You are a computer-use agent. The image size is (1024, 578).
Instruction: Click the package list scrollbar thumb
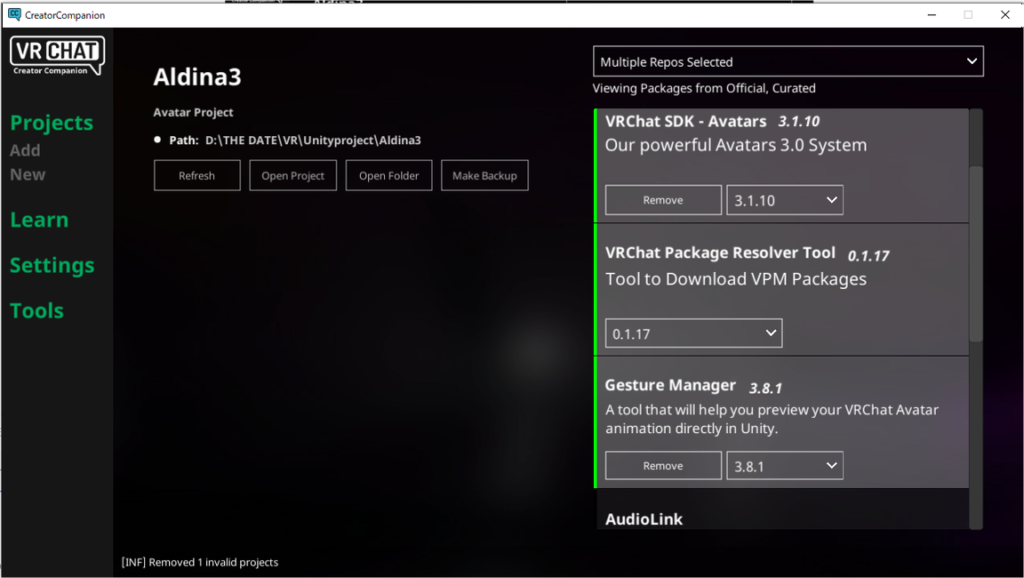click(976, 253)
